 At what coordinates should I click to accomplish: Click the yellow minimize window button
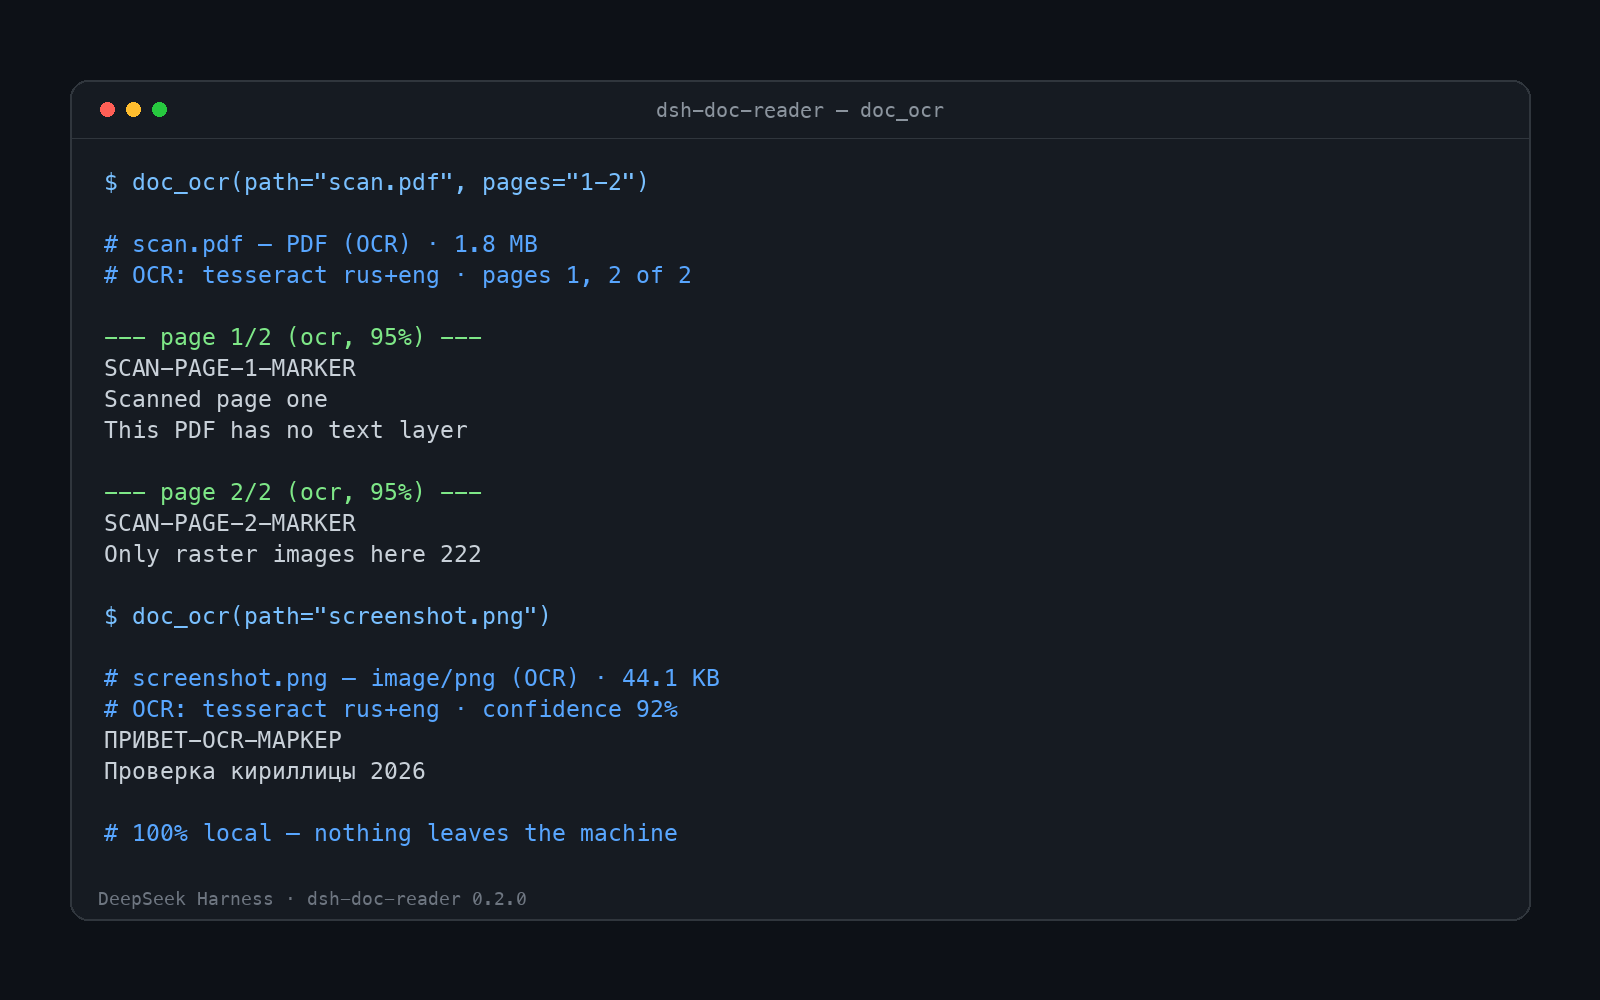coord(134,110)
